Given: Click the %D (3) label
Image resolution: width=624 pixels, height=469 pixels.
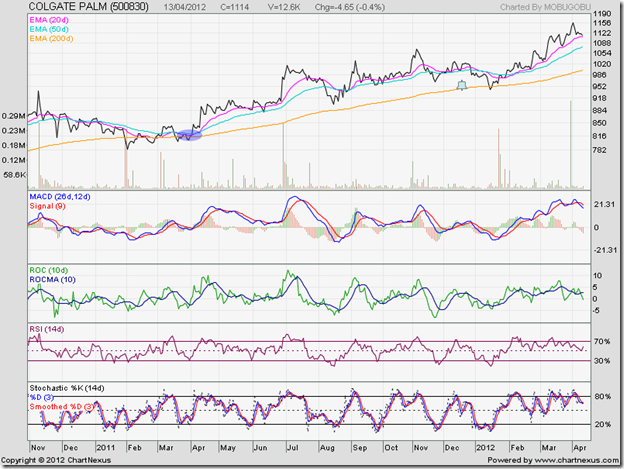Looking at the screenshot, I should click(42, 397).
